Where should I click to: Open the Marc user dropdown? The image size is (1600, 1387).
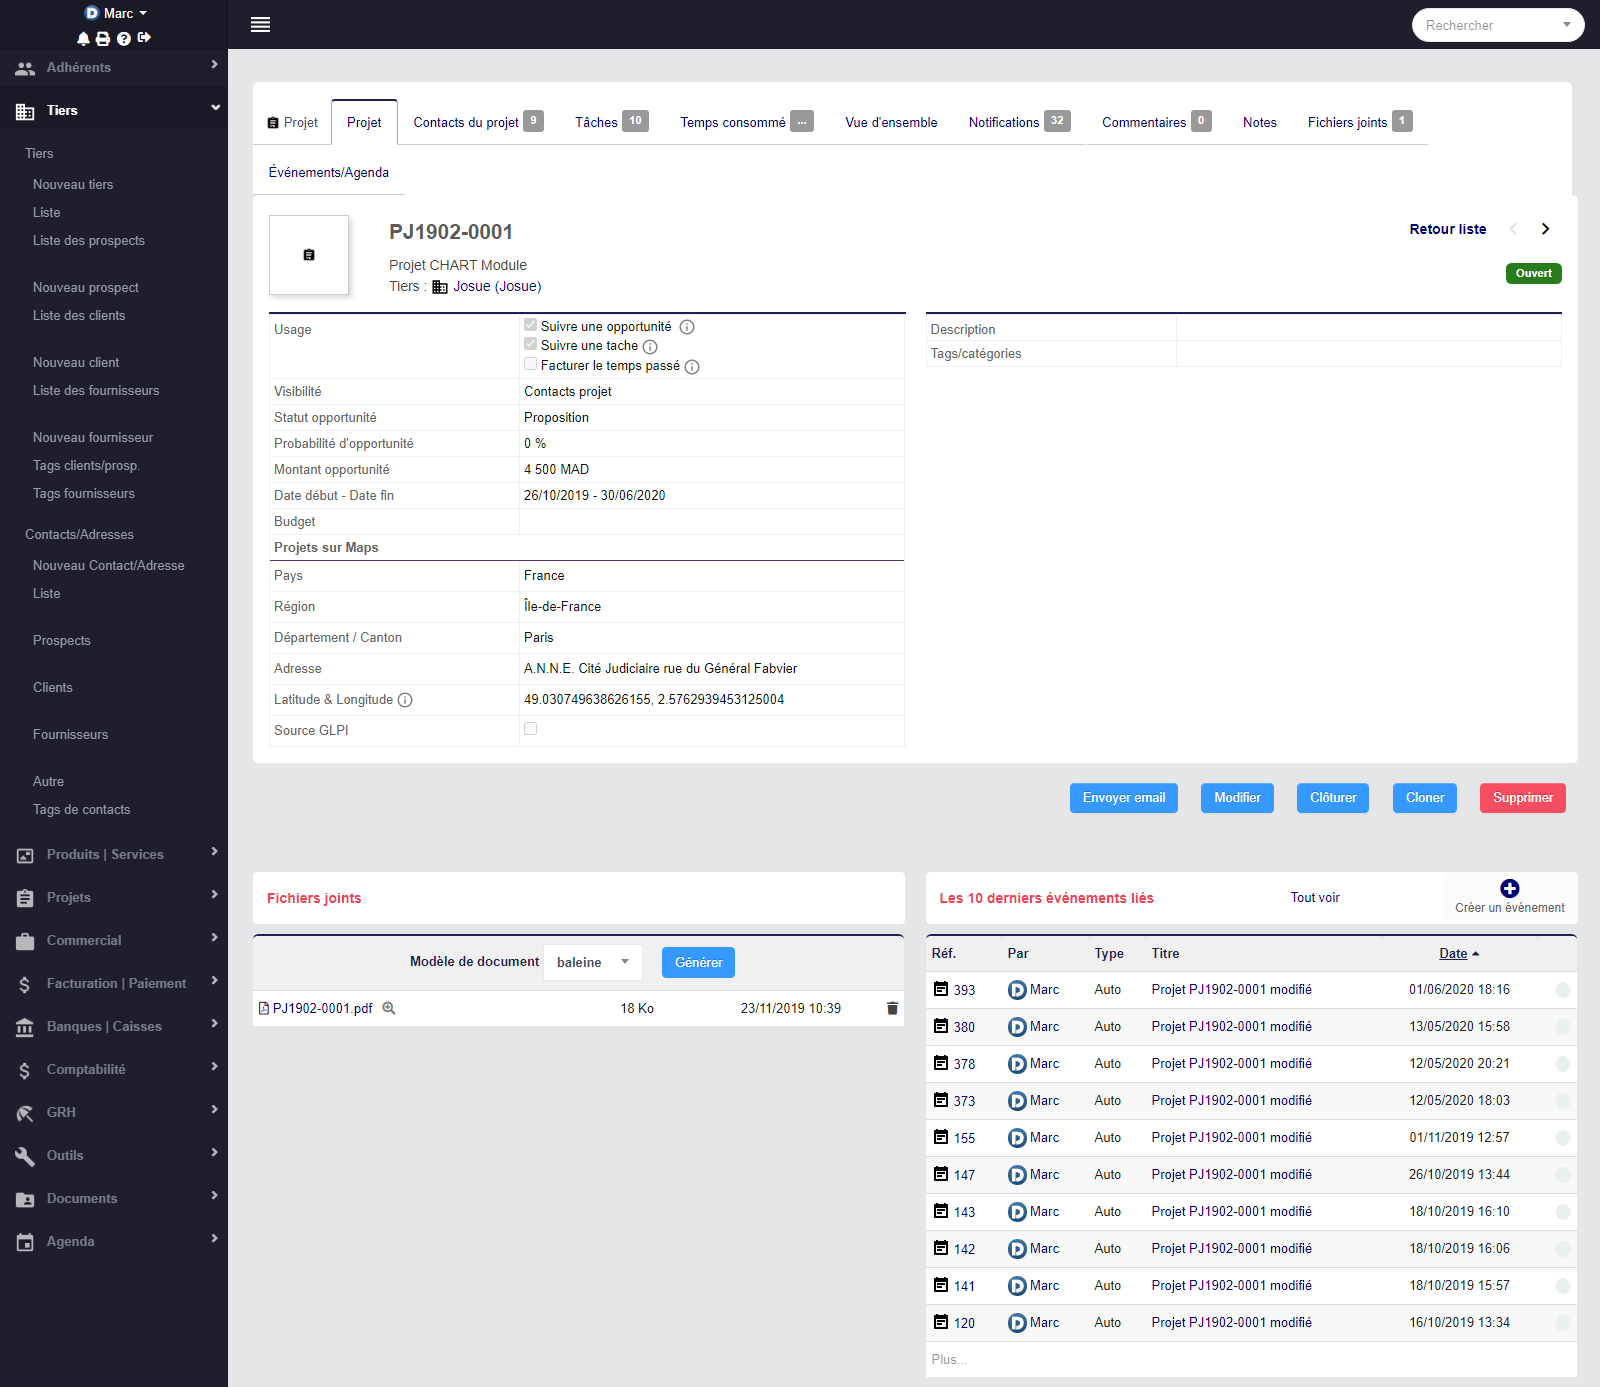coord(117,13)
